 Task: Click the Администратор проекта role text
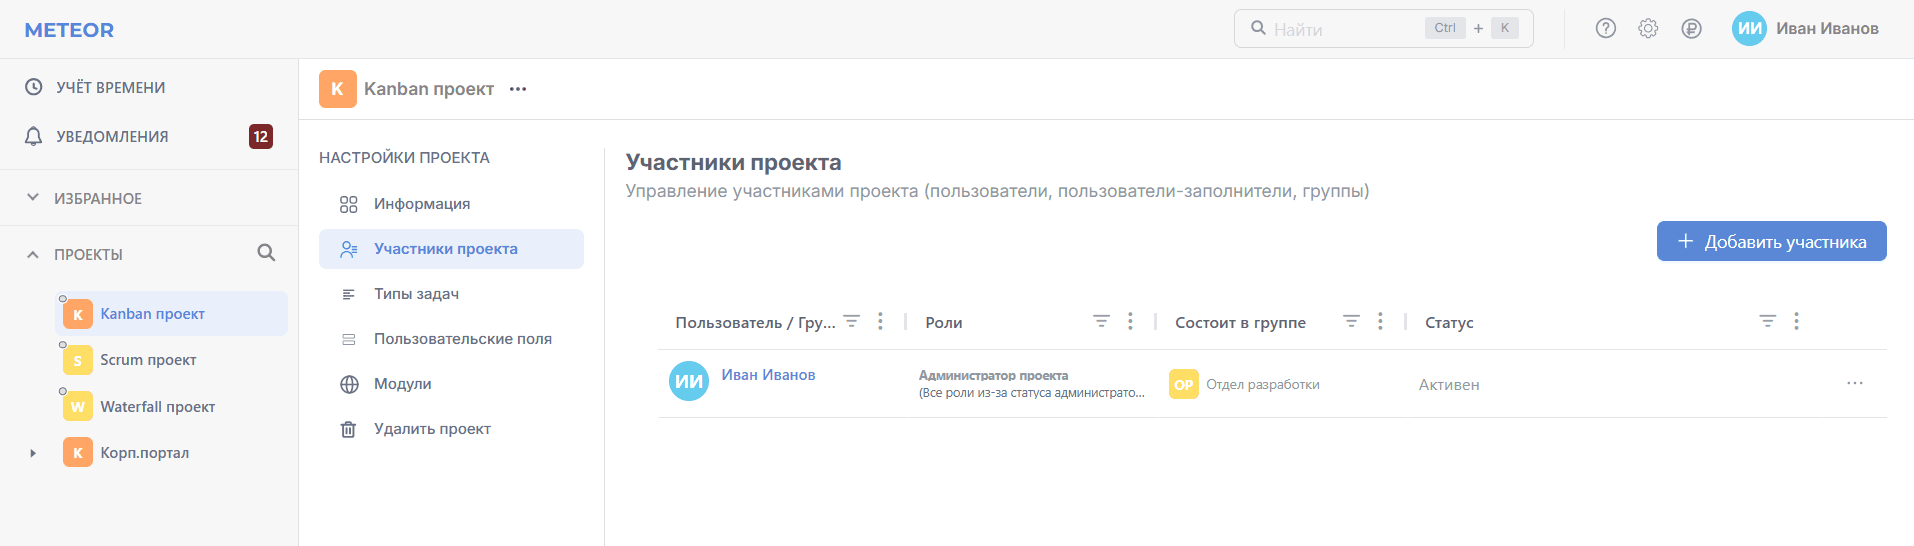tap(993, 375)
